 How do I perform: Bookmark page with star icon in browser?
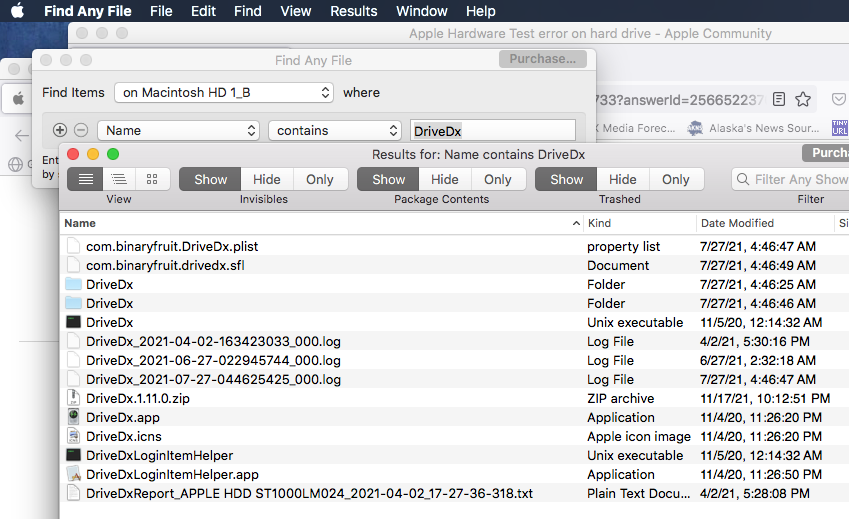[803, 99]
